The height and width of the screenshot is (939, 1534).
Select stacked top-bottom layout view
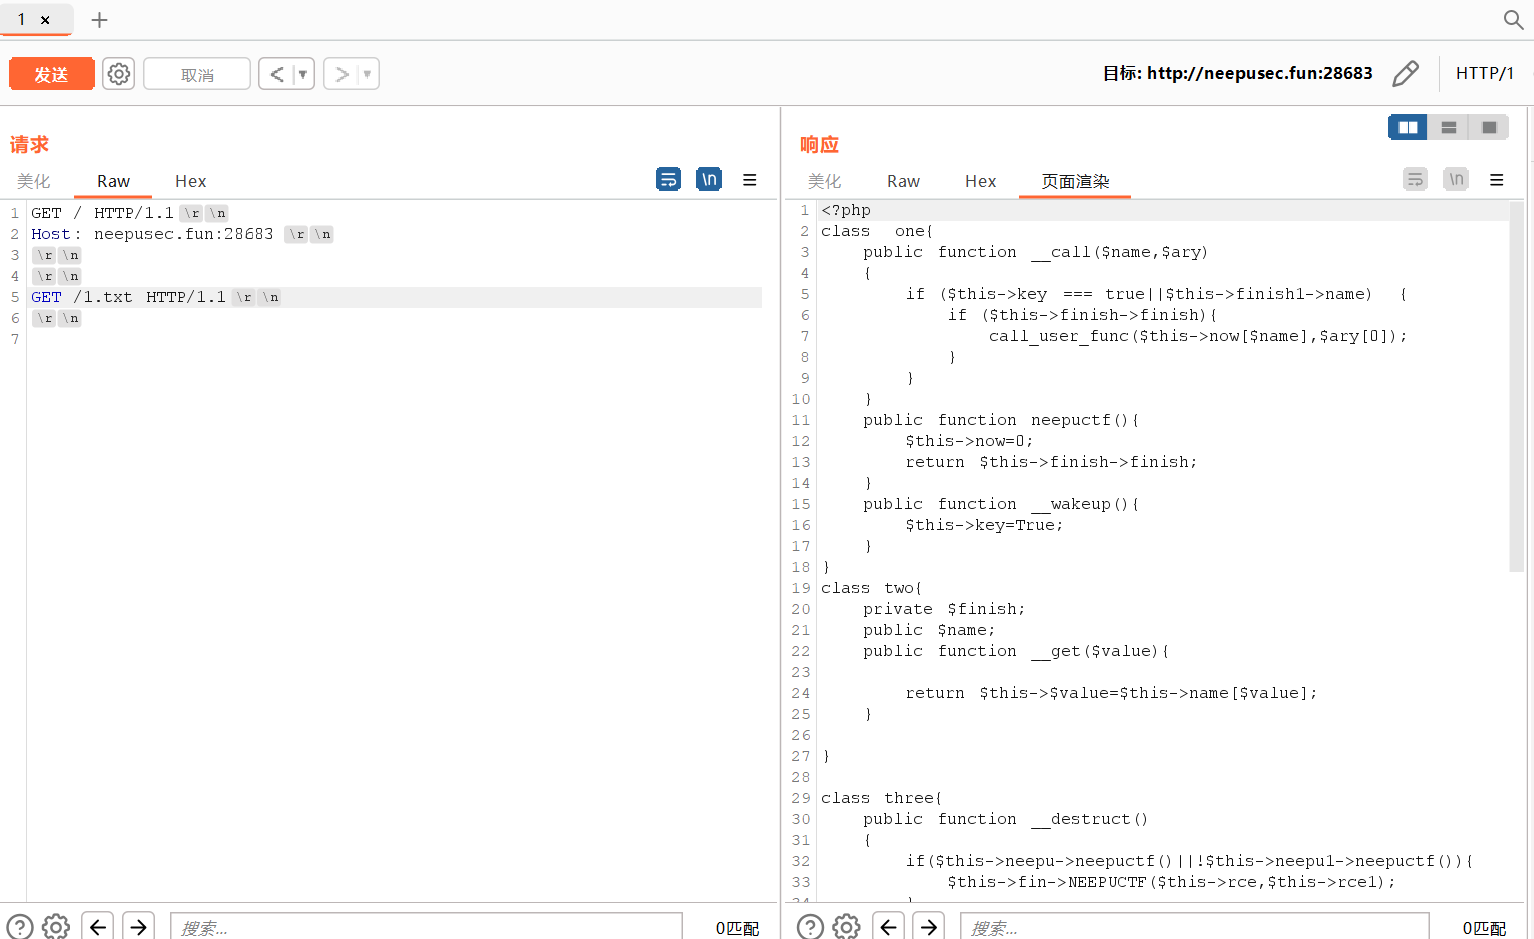pos(1448,127)
